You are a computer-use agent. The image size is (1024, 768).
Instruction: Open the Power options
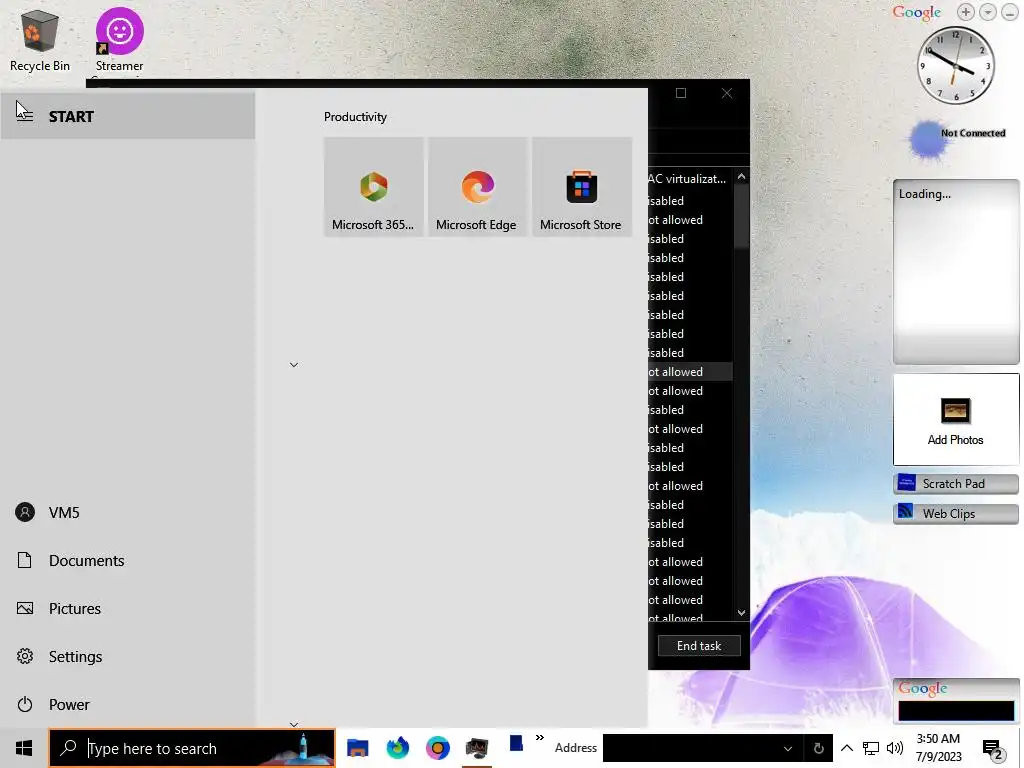click(x=128, y=704)
